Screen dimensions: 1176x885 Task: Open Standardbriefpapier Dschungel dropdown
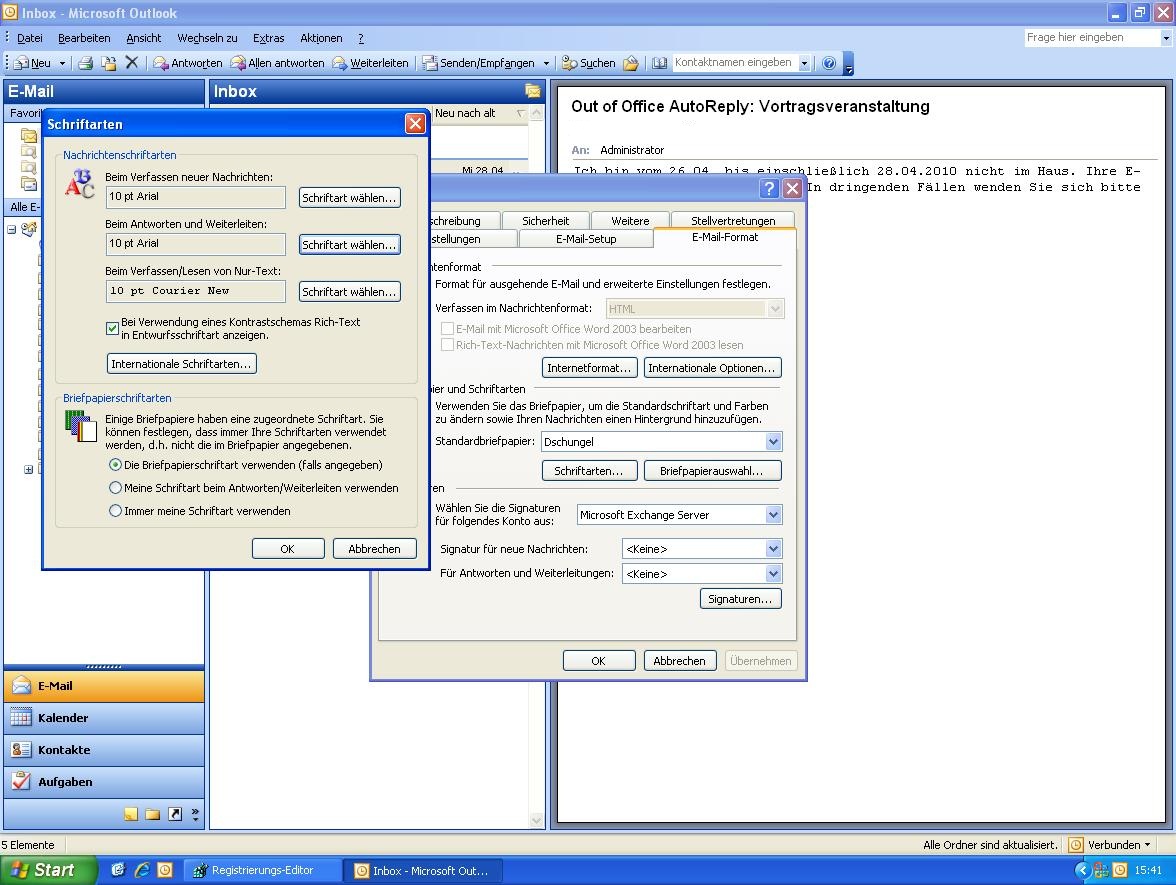(773, 442)
